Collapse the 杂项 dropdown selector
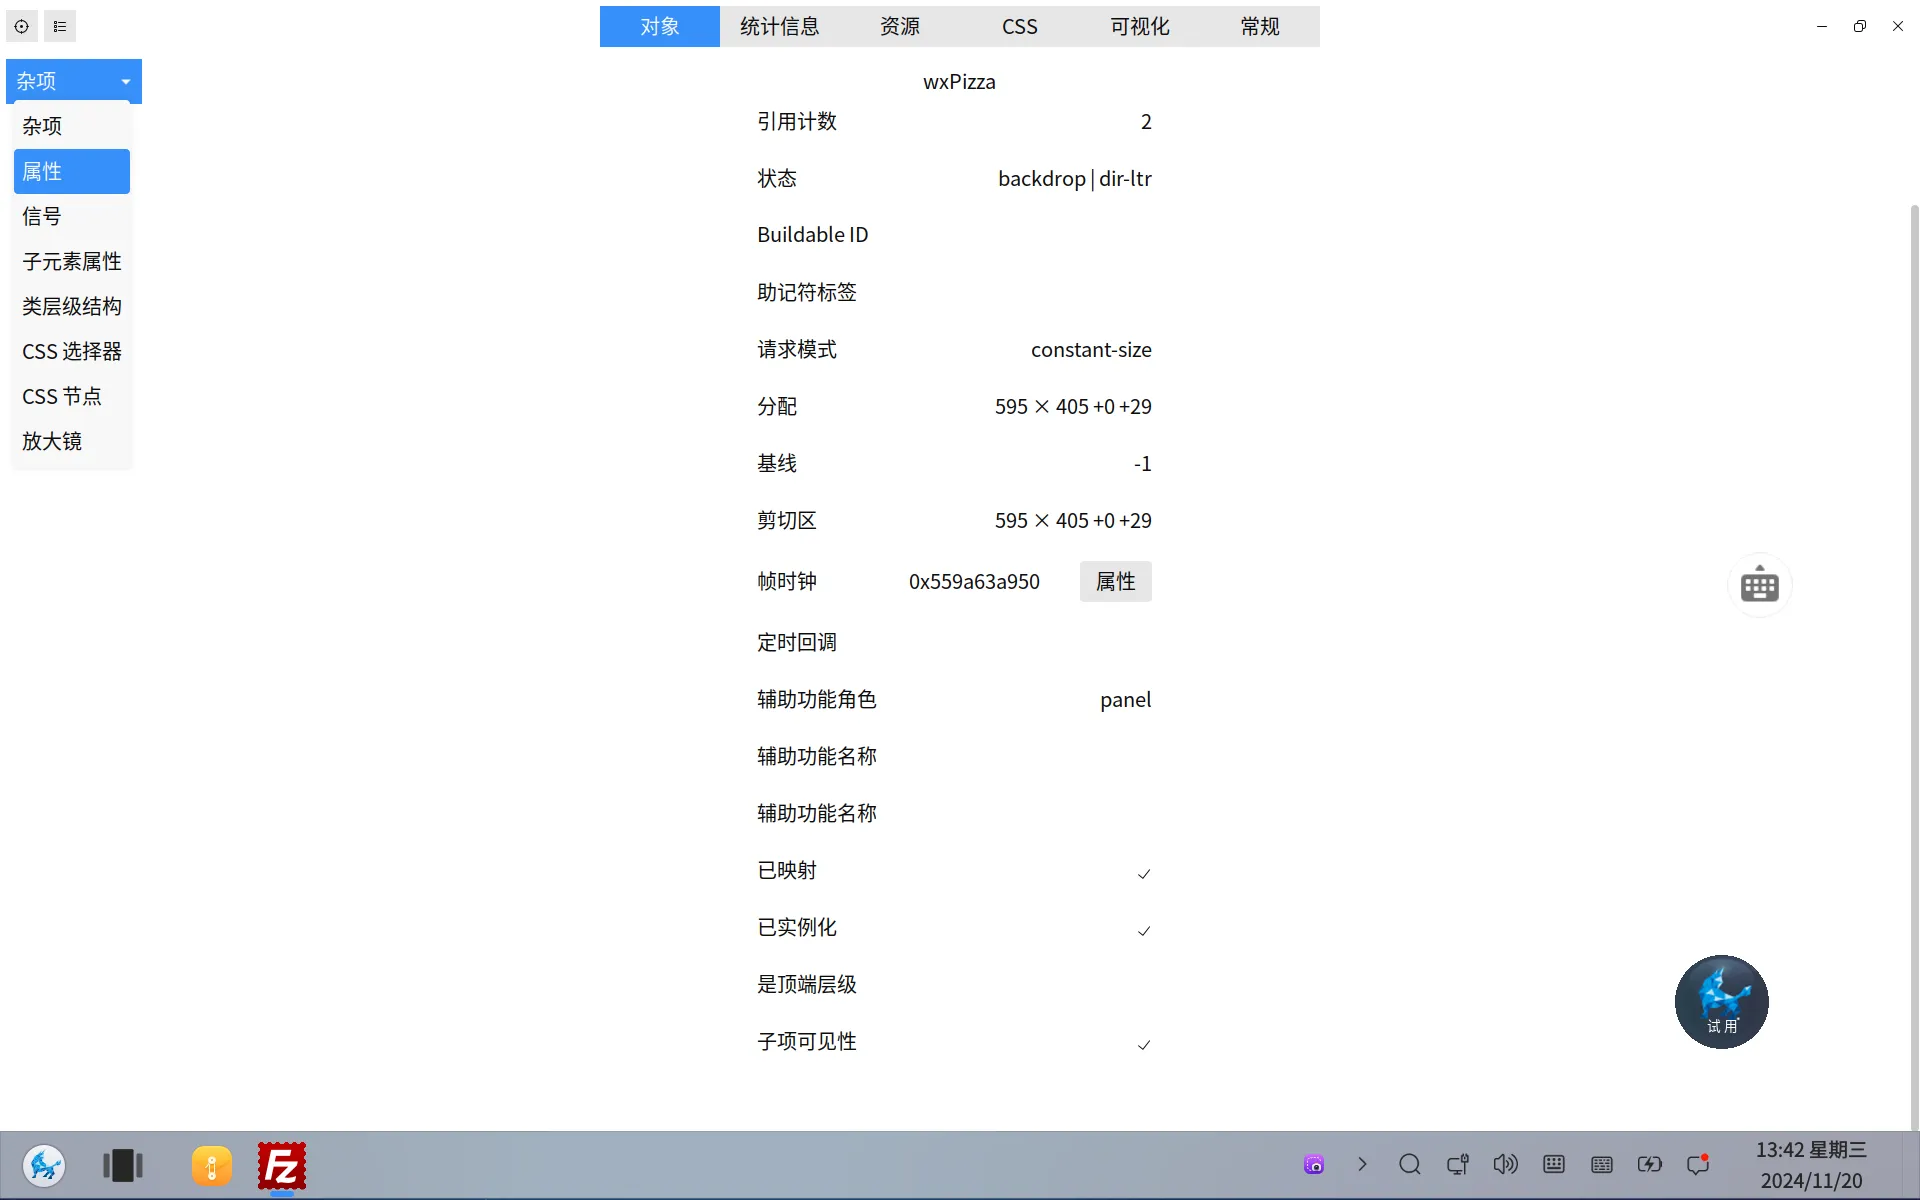Viewport: 1920px width, 1200px height. [x=74, y=81]
